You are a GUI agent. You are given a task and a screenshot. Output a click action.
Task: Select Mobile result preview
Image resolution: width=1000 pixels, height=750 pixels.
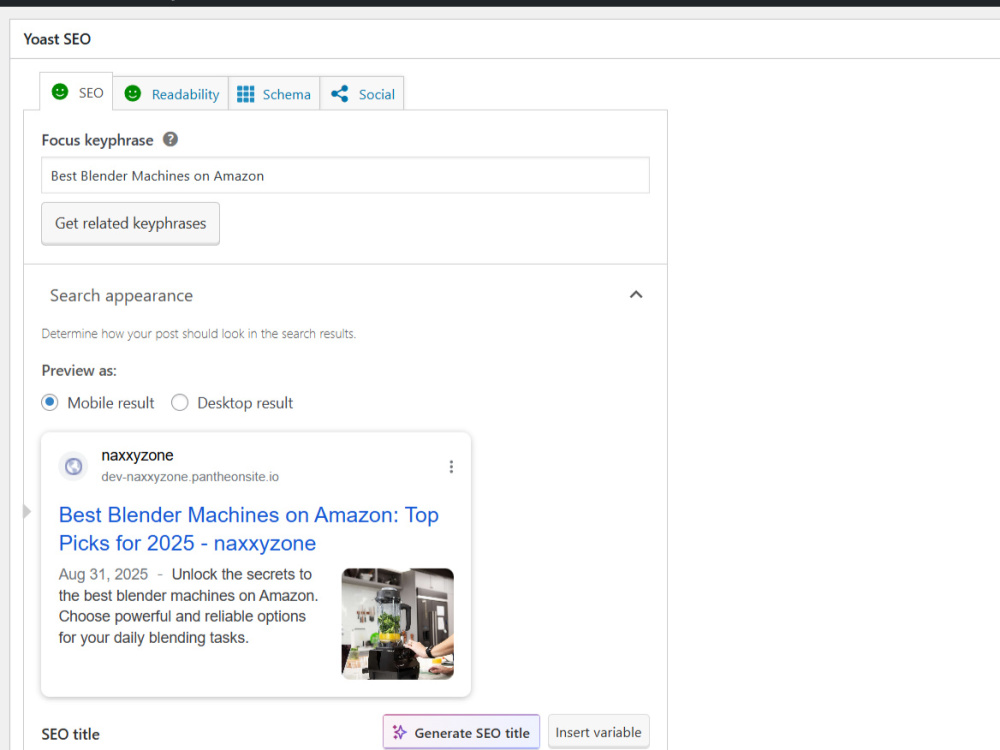click(x=50, y=402)
